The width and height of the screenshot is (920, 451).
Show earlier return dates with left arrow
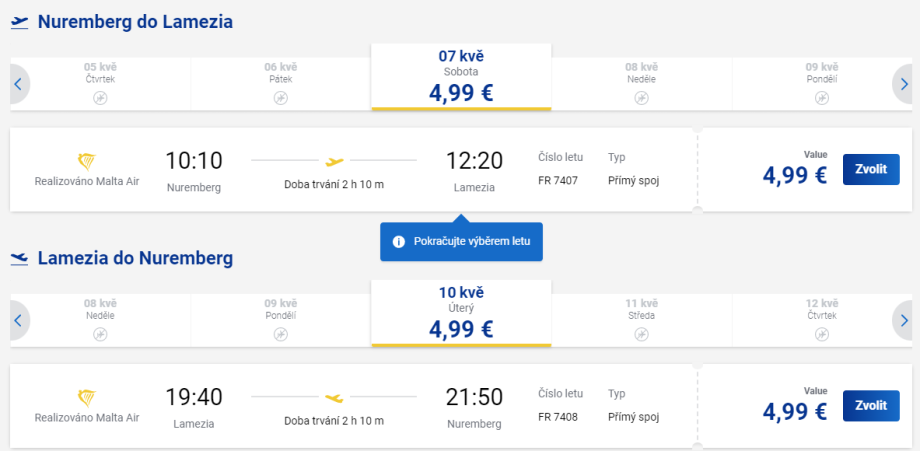(18, 321)
